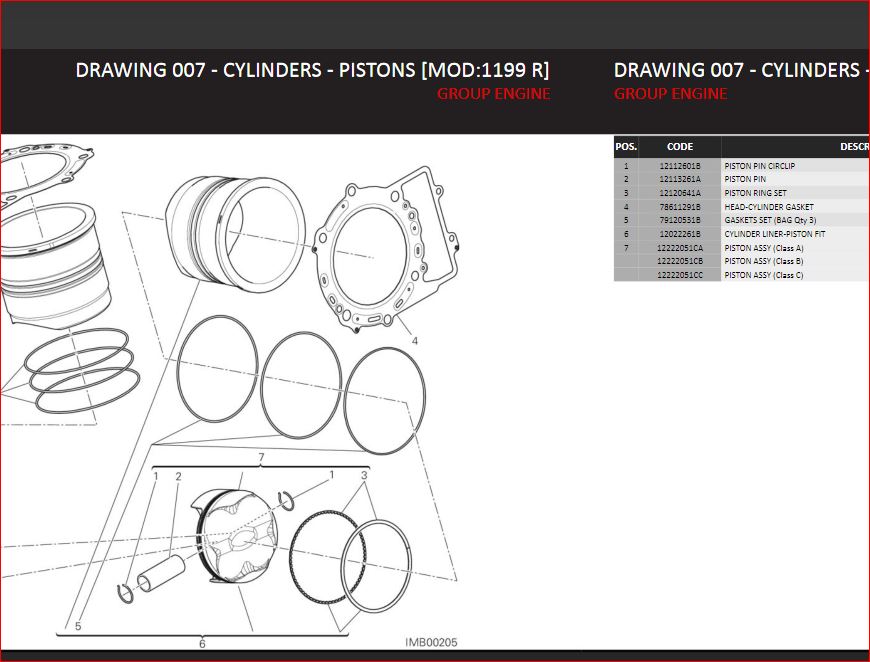Click the POS. column header
The height and width of the screenshot is (662, 870).
pos(626,147)
